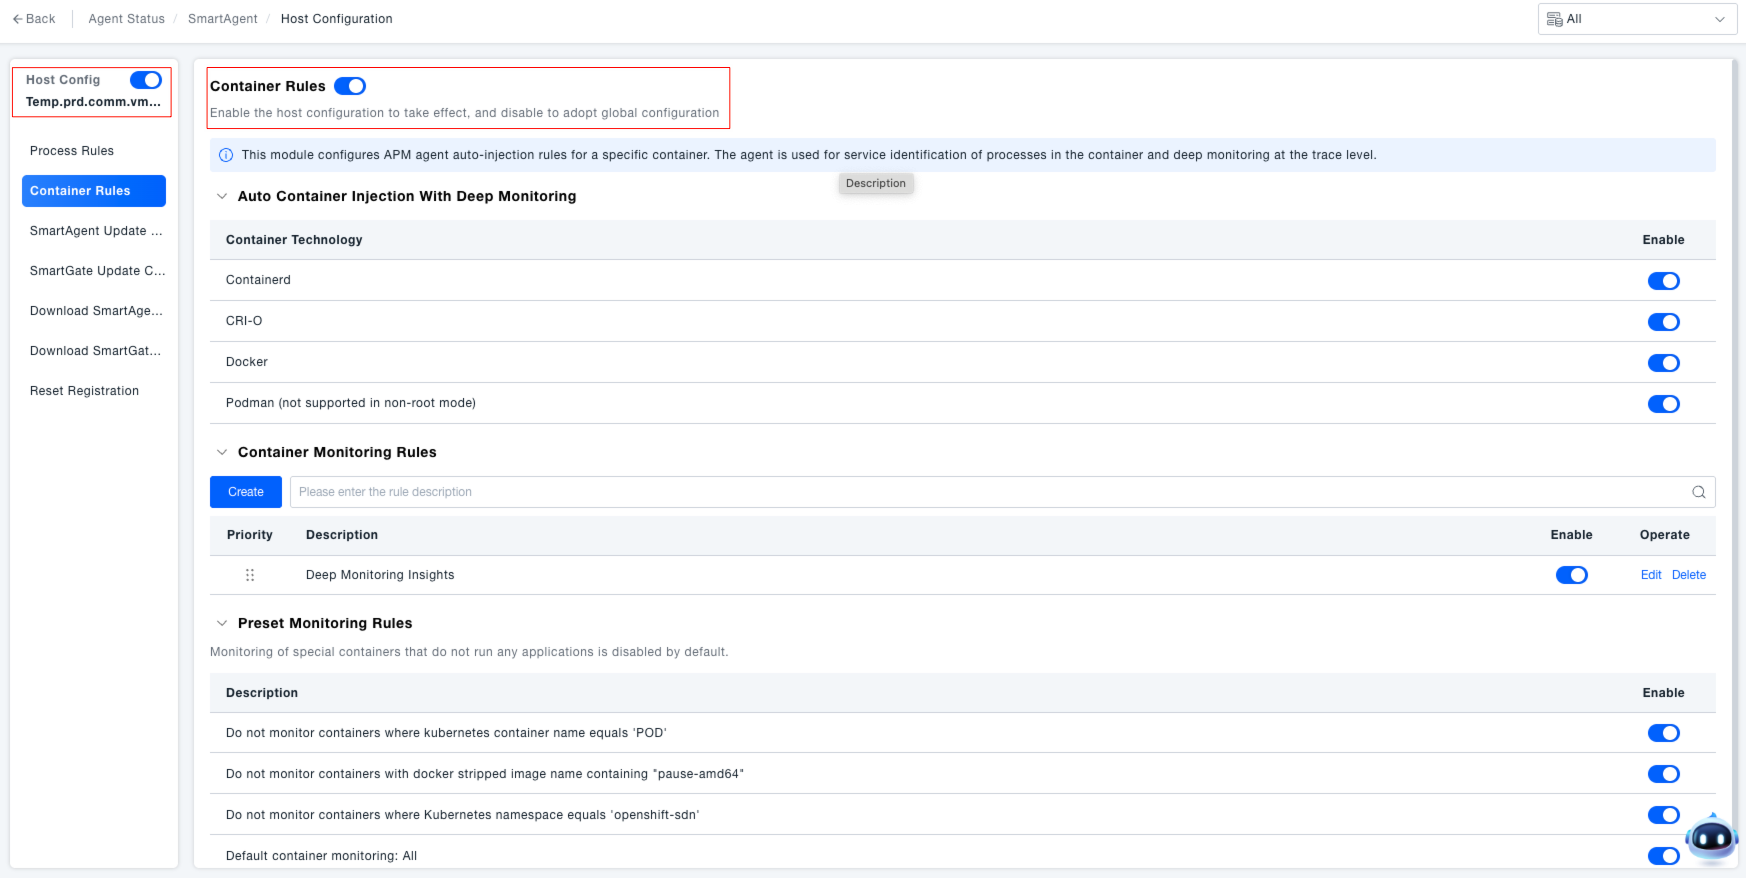1746x878 pixels.
Task: Toggle the Host Config switch
Action: 146,80
